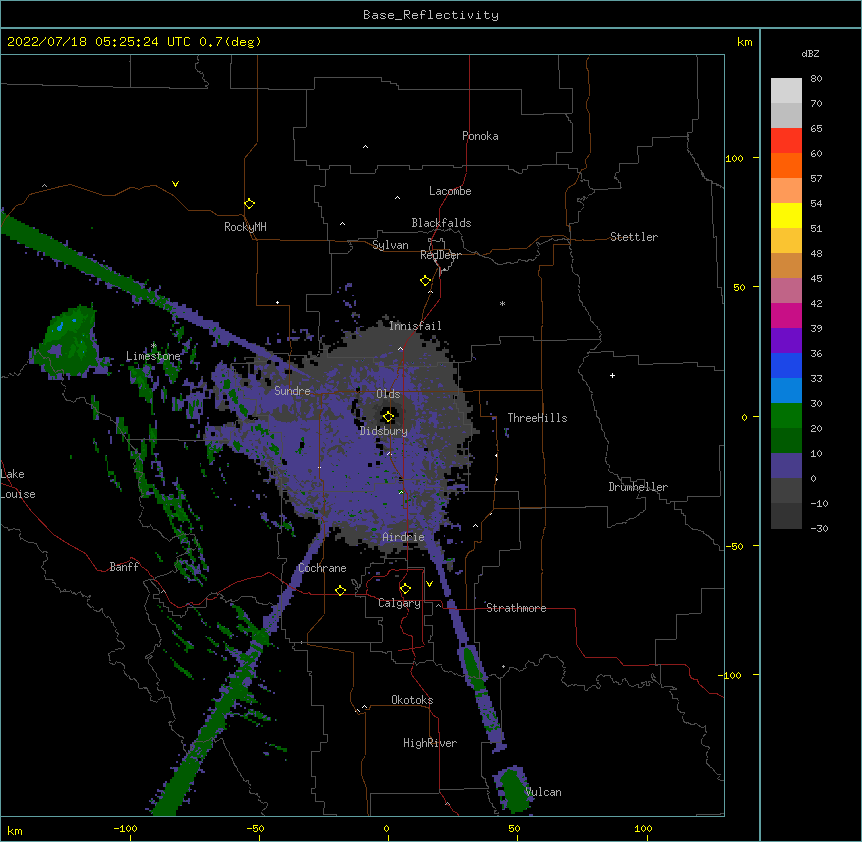Click the dBZ legend heading
Viewport: 862px width, 842px height.
click(810, 53)
